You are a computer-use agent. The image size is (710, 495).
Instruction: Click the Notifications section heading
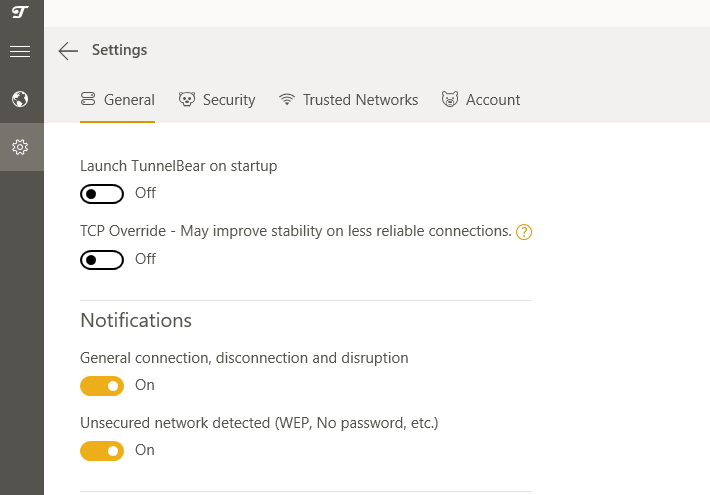click(x=136, y=320)
